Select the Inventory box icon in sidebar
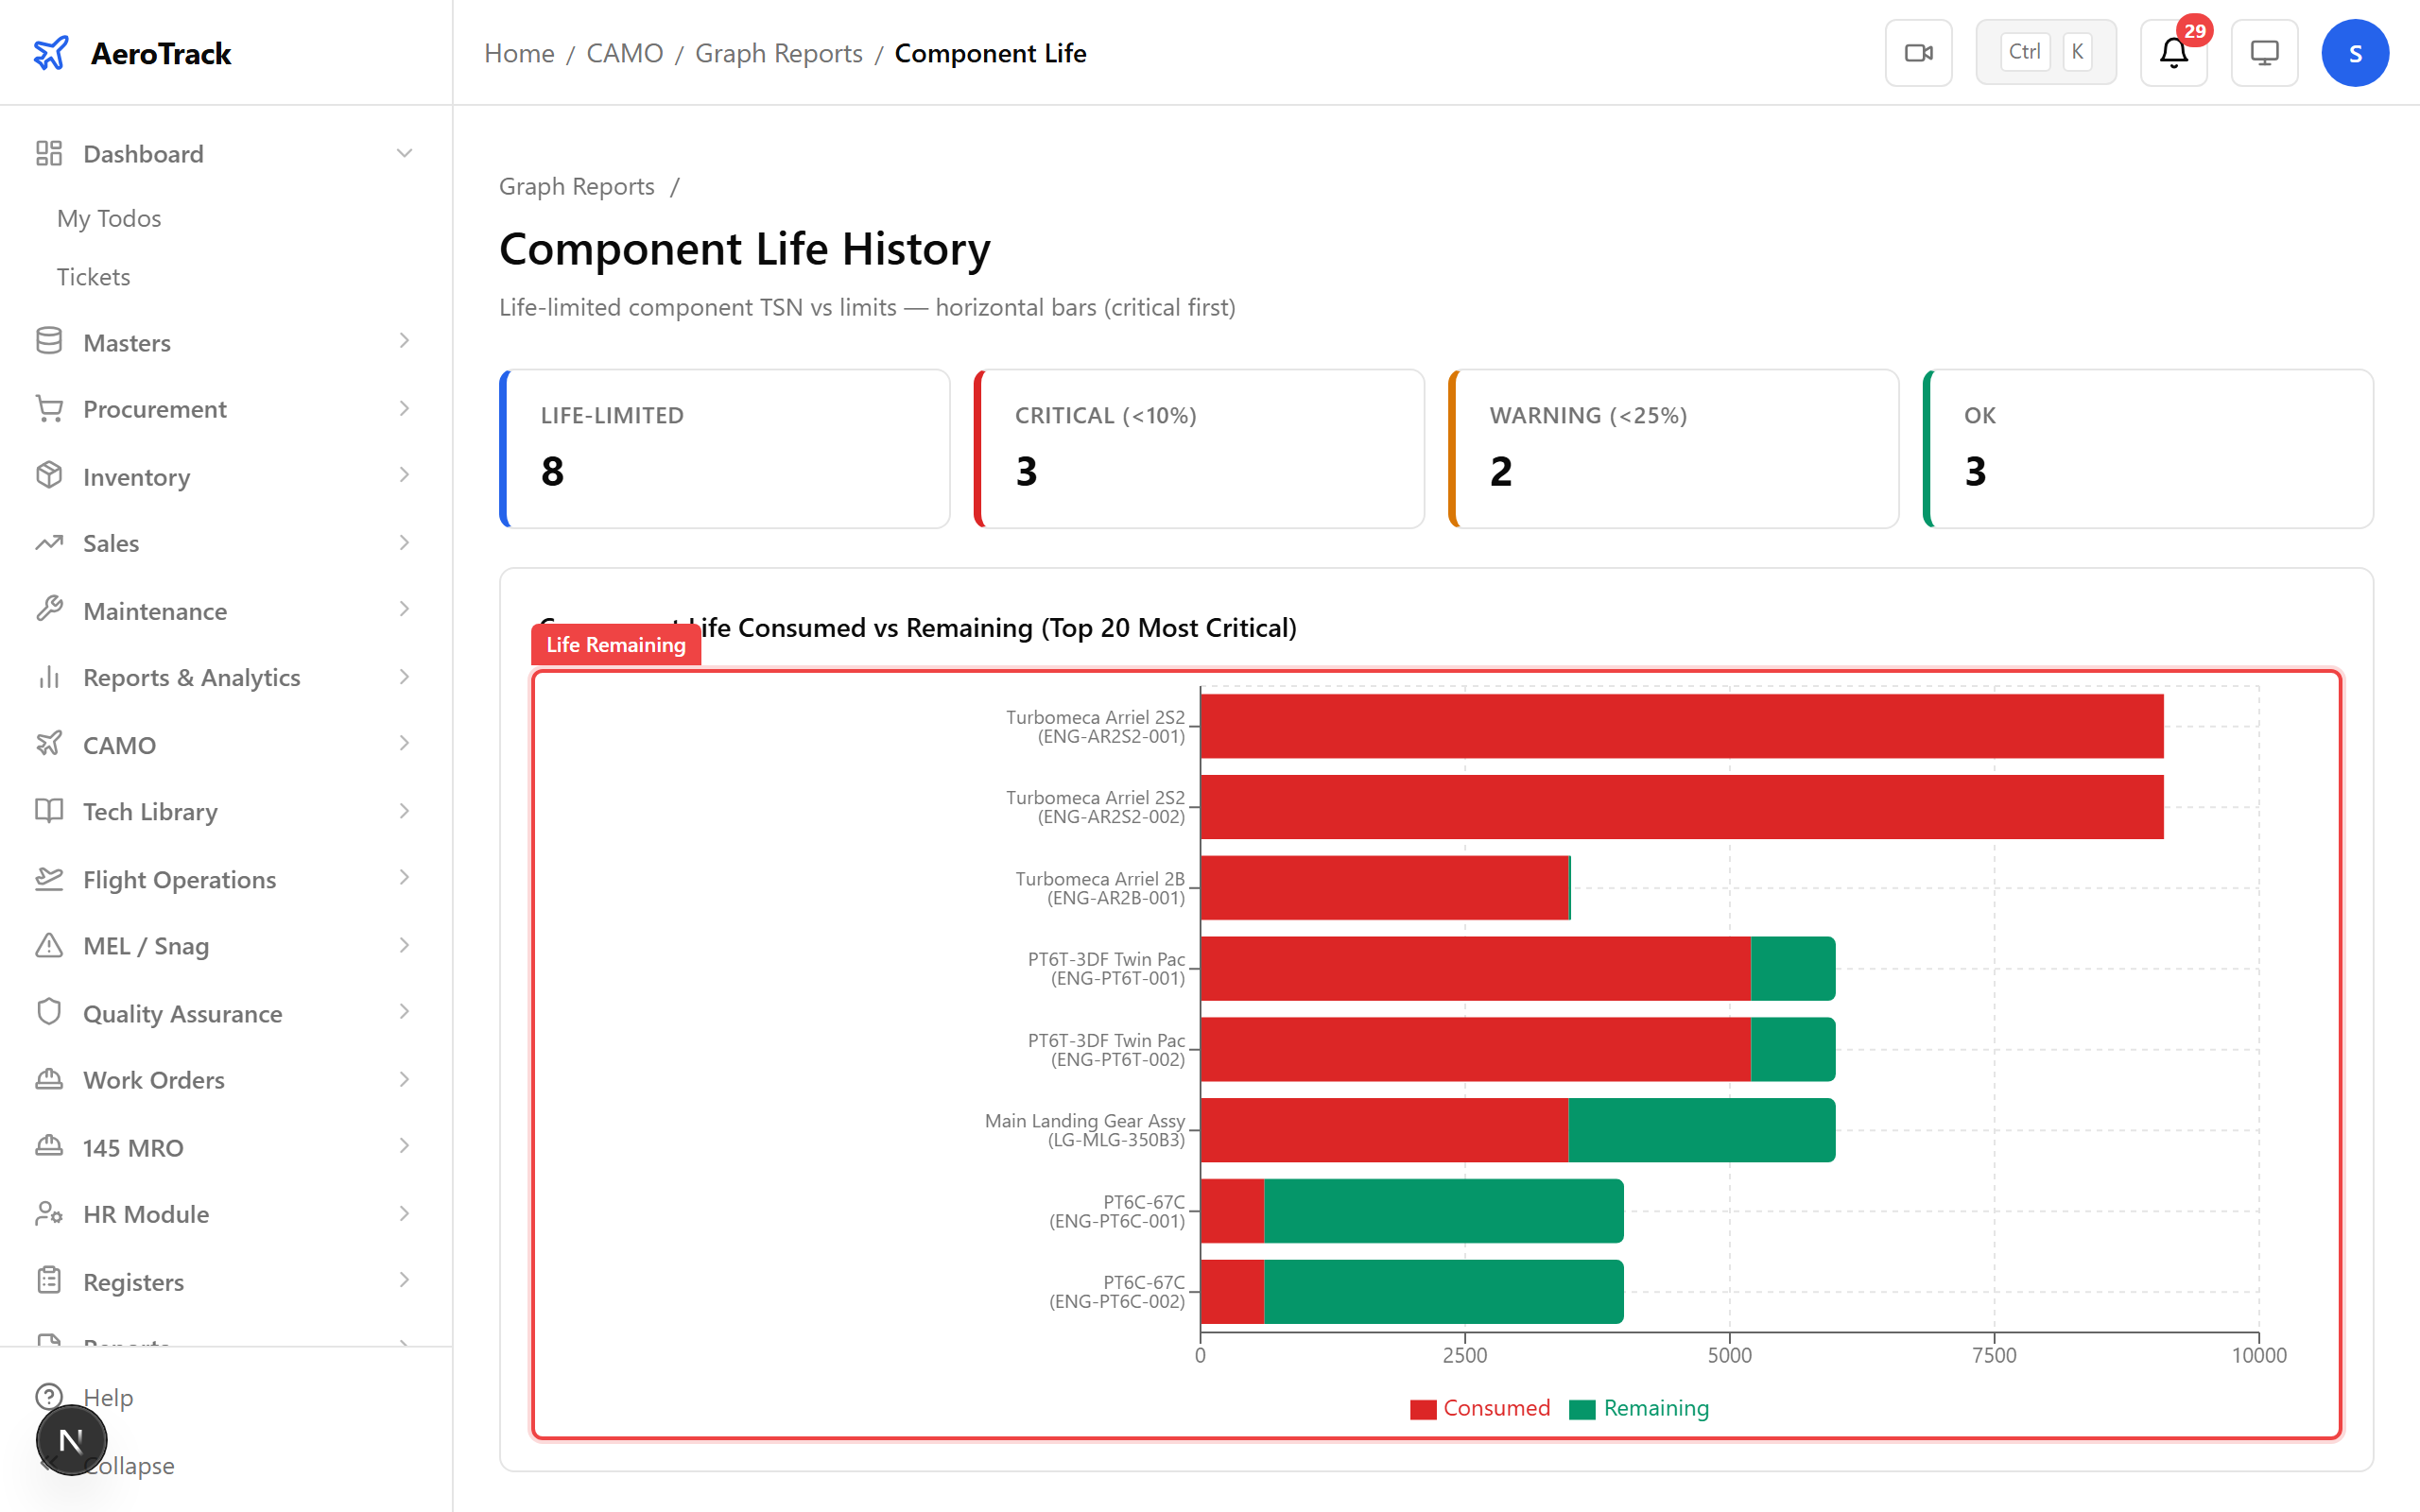The width and height of the screenshot is (2420, 1512). coord(50,476)
